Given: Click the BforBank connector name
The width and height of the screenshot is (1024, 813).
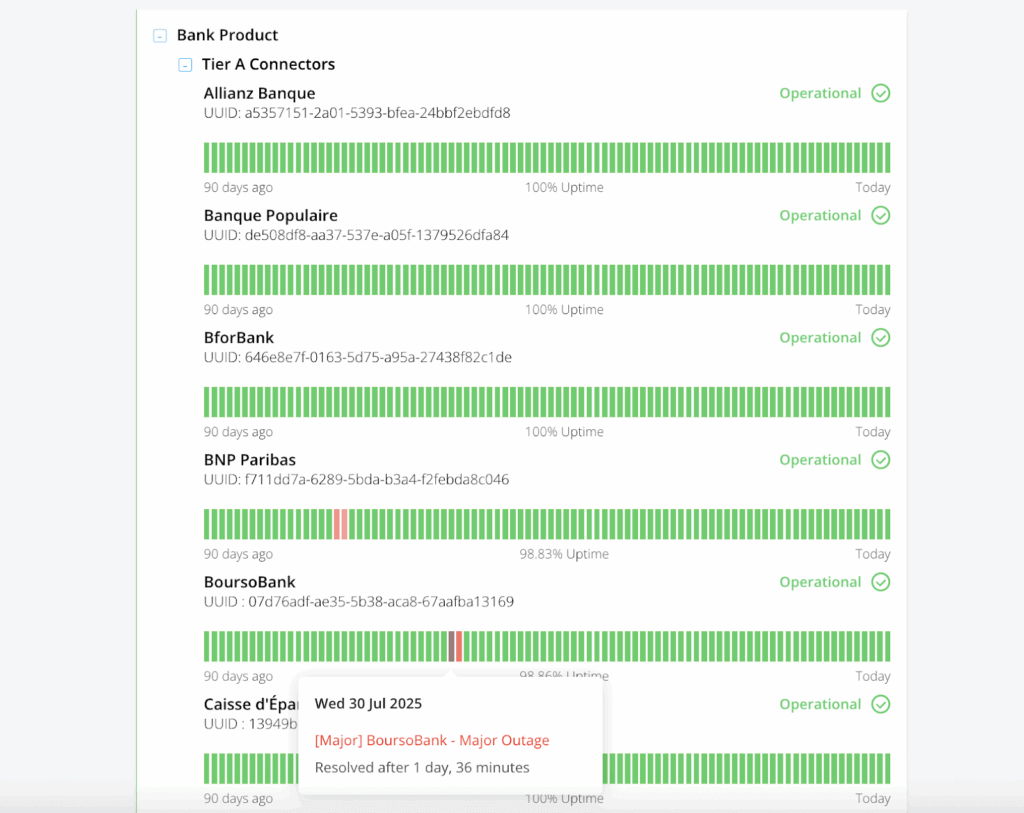Looking at the screenshot, I should pyautogui.click(x=238, y=338).
